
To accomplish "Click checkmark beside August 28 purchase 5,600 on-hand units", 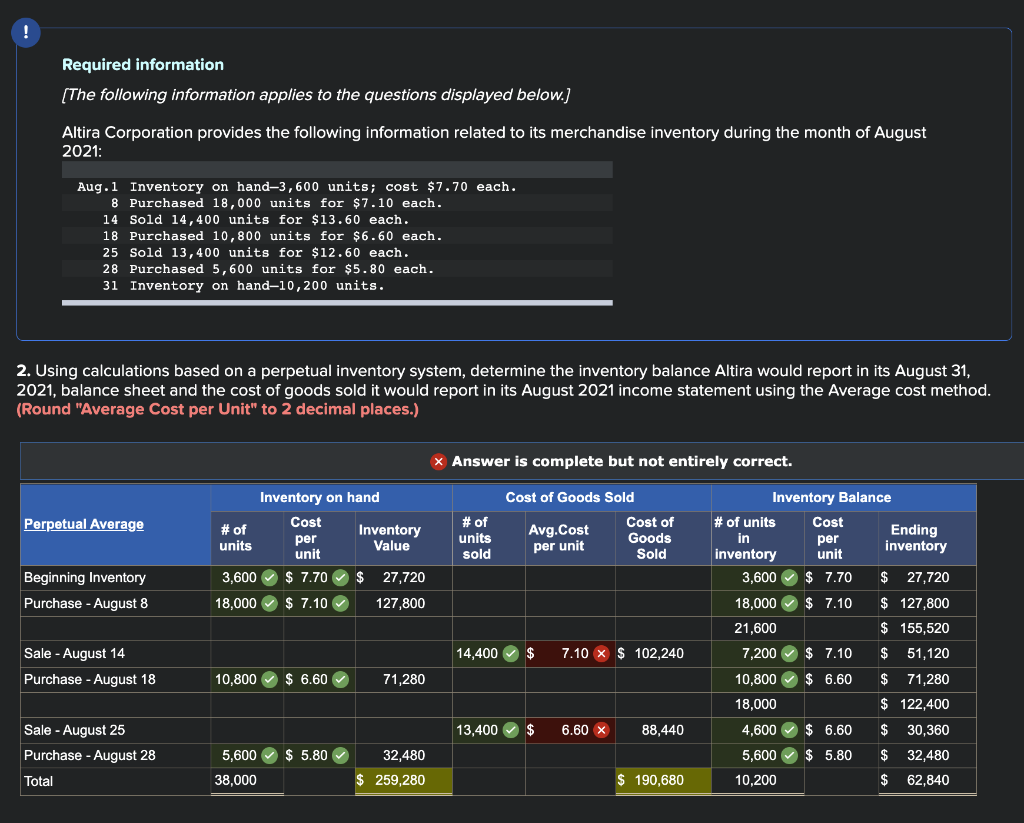I will pos(269,756).
